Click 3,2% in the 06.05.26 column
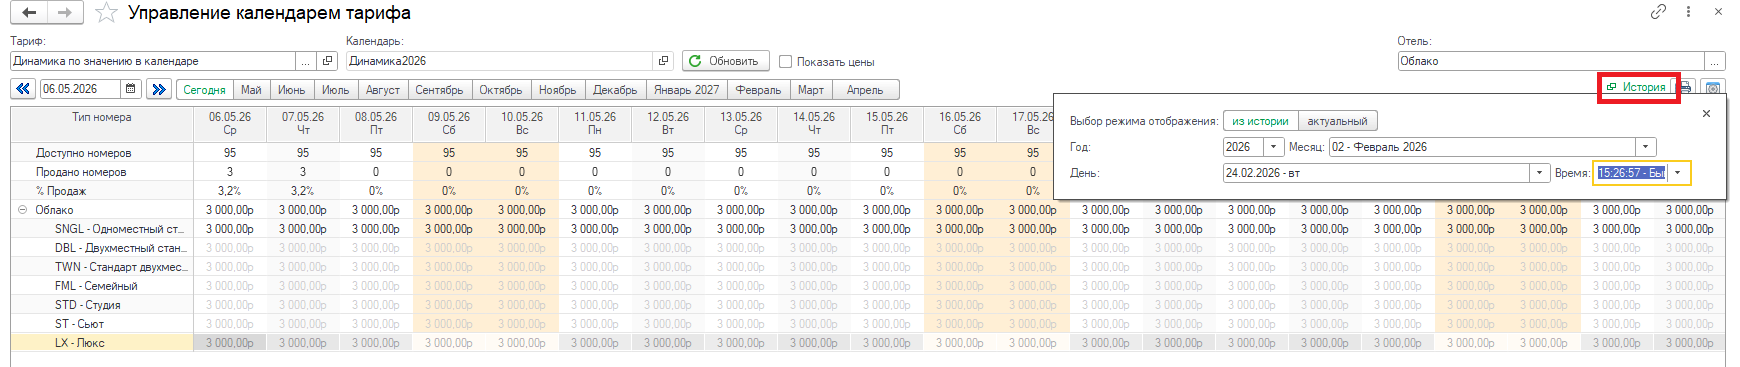1740x367 pixels. (230, 191)
